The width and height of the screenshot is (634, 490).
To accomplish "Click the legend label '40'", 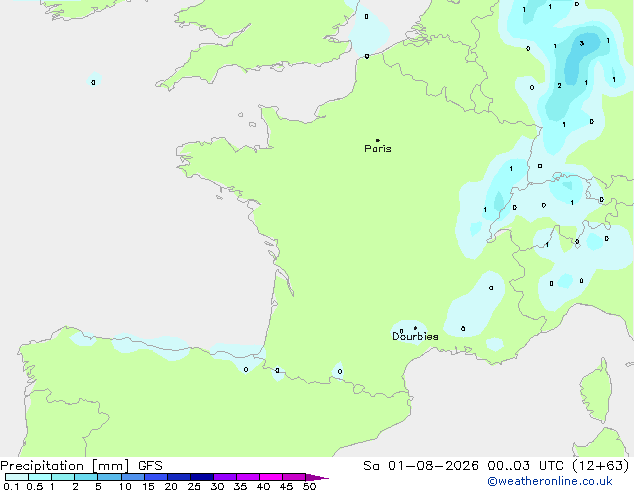I will click(x=263, y=486).
